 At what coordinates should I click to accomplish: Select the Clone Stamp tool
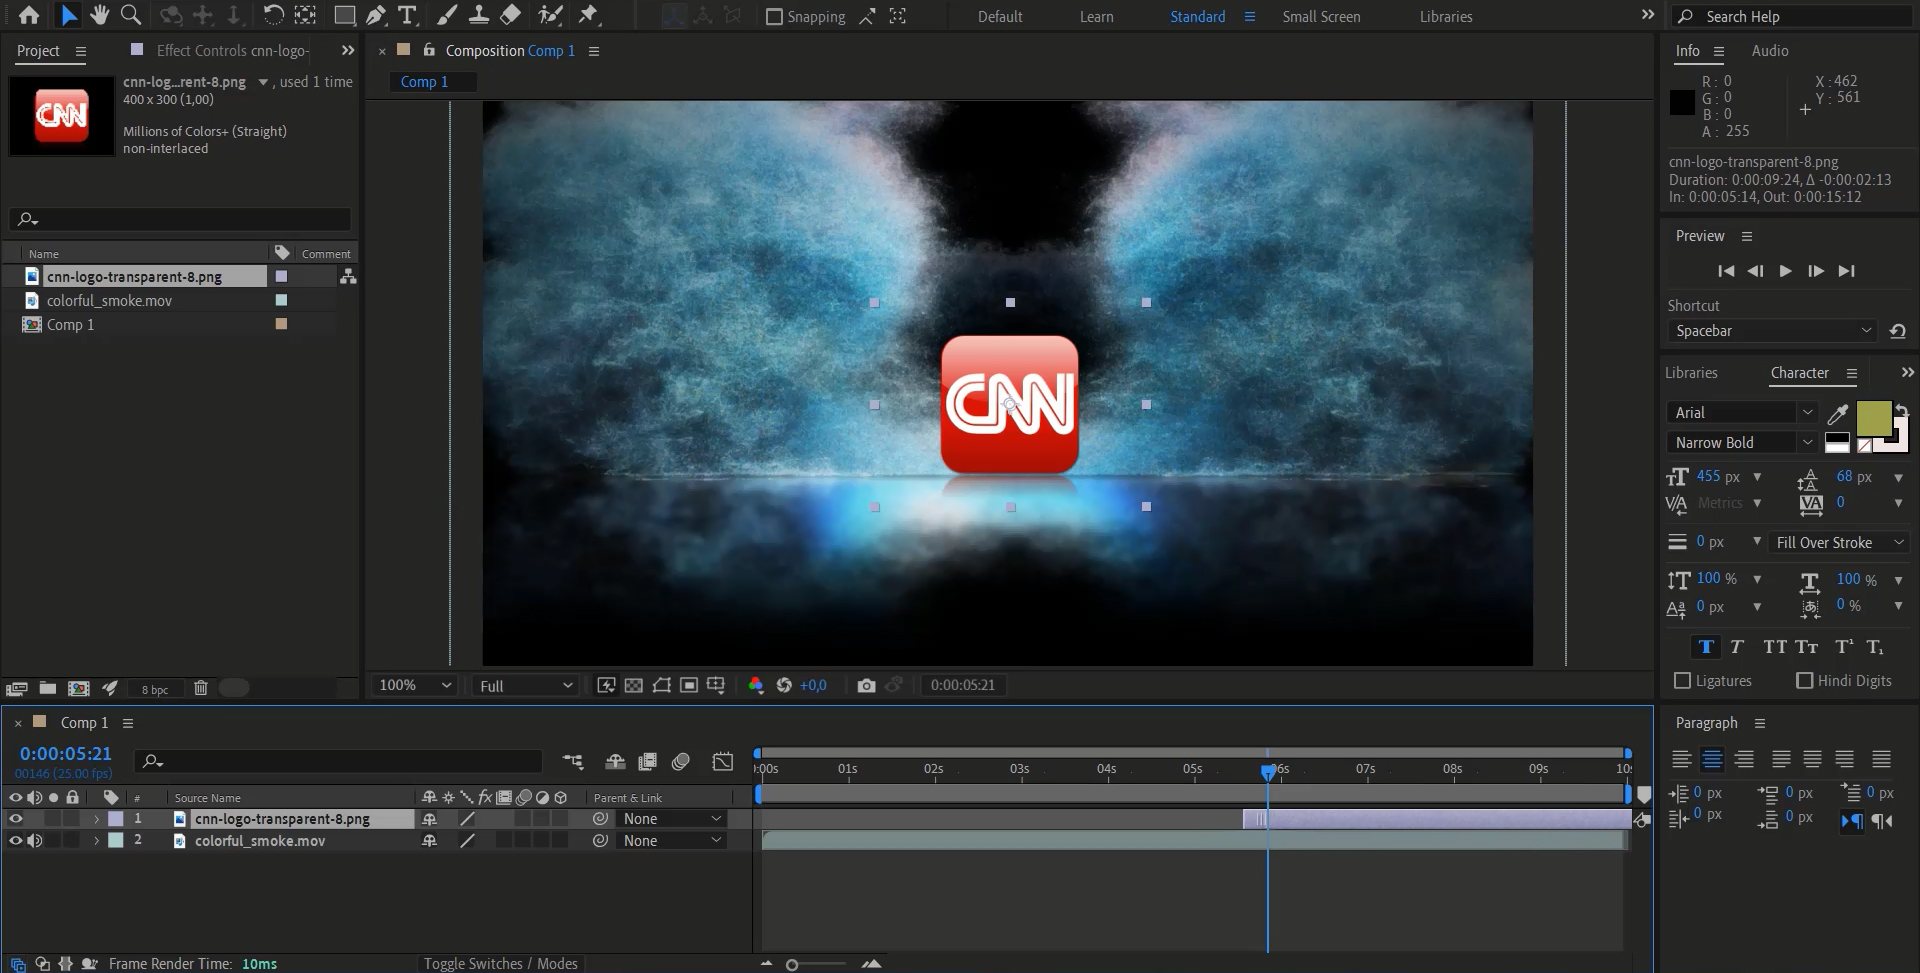pos(479,15)
